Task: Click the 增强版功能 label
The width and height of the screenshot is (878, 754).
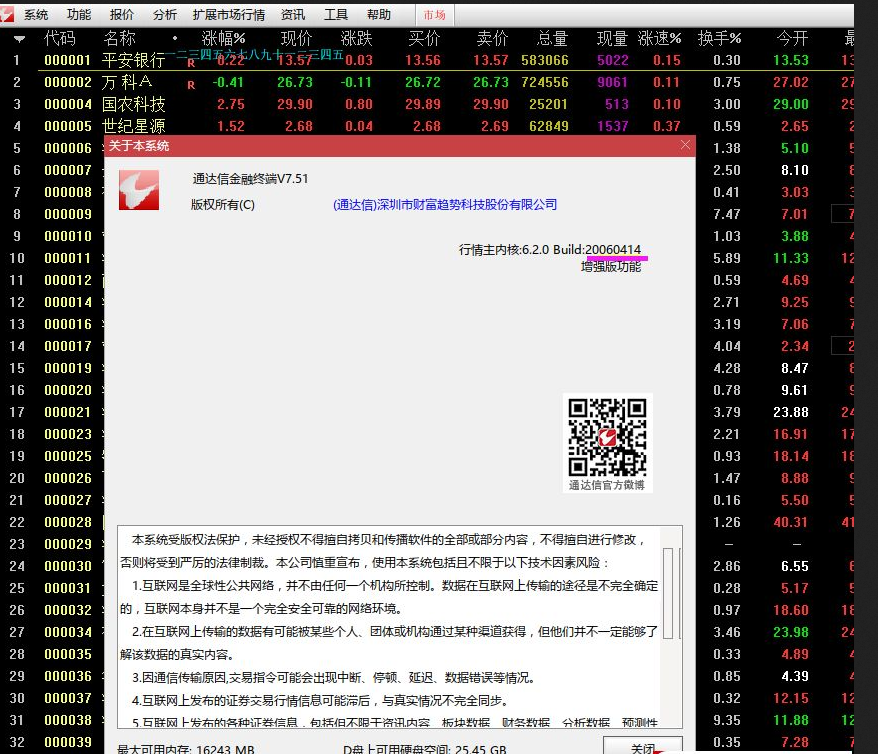Action: tap(611, 266)
